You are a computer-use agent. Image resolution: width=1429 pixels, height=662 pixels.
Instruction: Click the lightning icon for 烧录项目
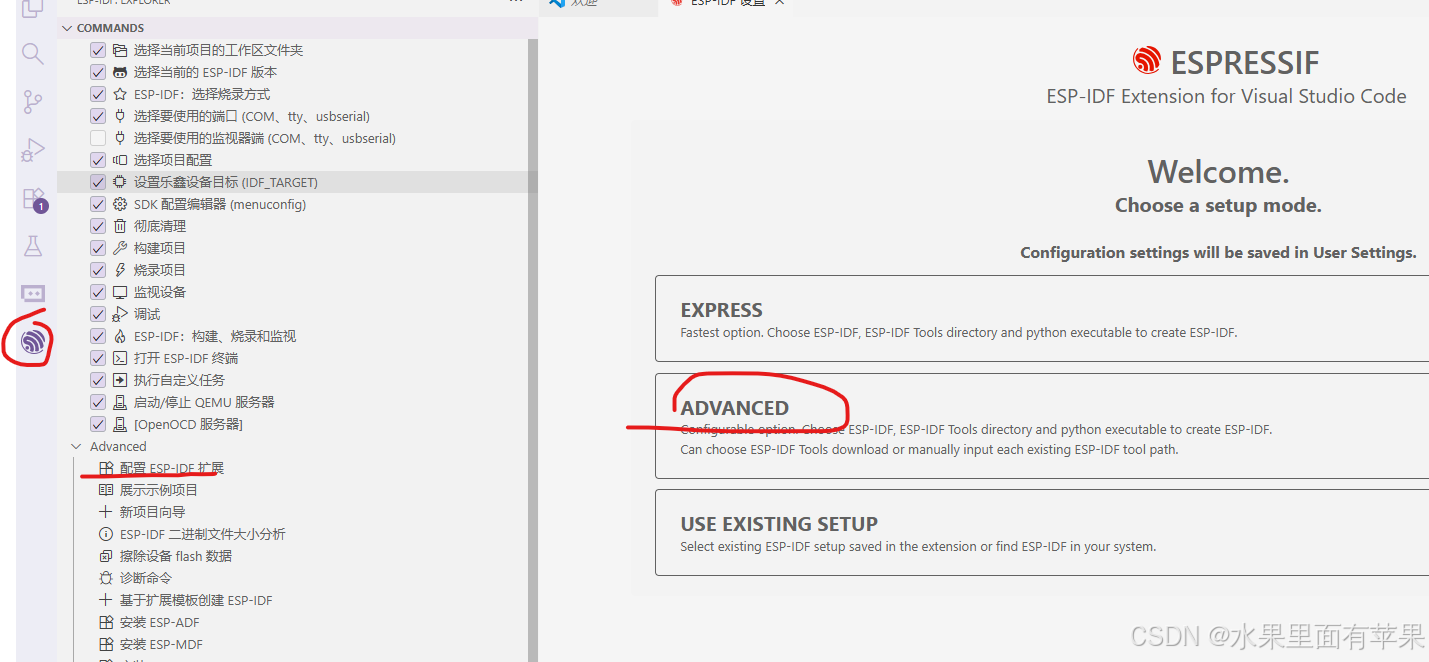pyautogui.click(x=120, y=270)
